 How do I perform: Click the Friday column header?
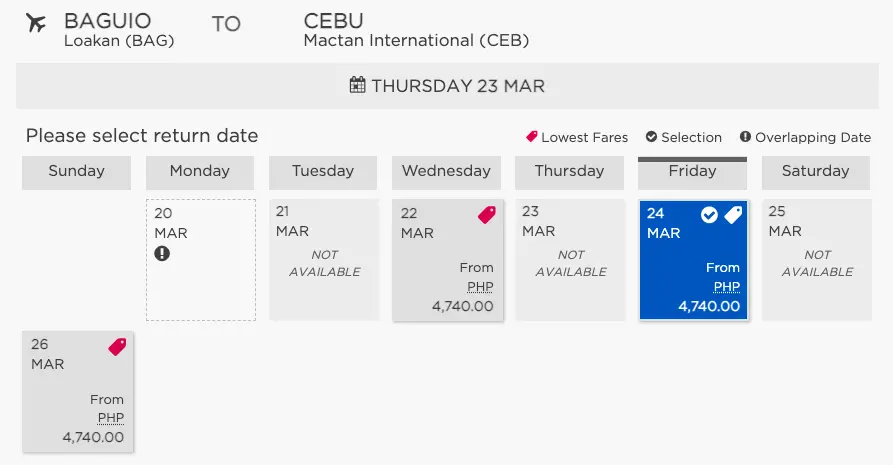point(693,173)
